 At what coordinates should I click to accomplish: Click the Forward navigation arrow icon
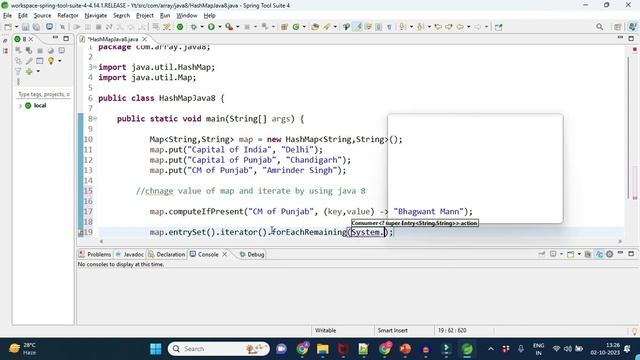[x=478, y=27]
